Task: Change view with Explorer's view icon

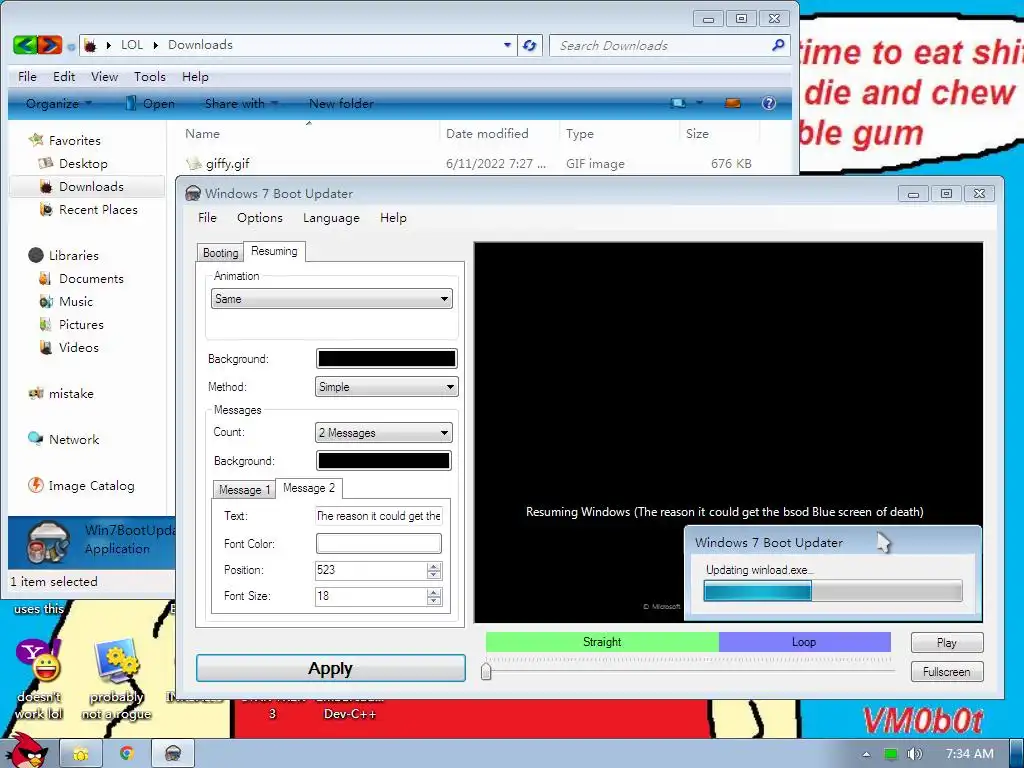Action: tap(679, 103)
